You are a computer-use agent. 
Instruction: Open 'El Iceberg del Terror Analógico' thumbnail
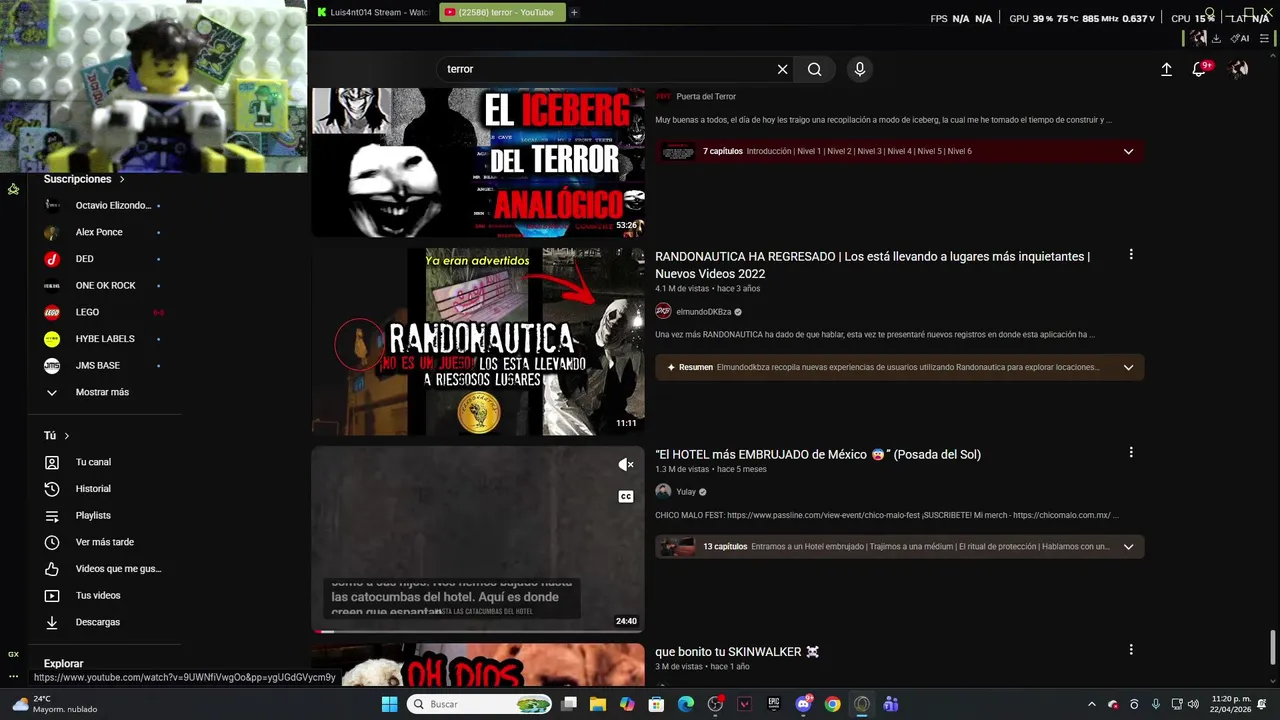click(x=478, y=162)
